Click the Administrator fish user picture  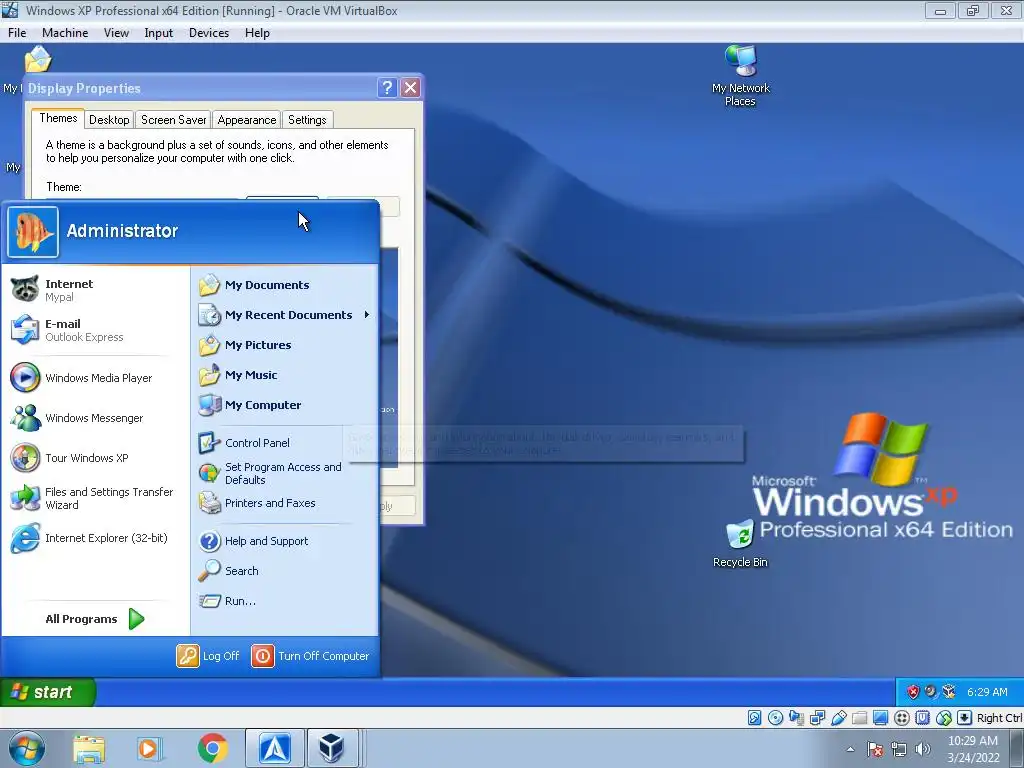pos(33,232)
